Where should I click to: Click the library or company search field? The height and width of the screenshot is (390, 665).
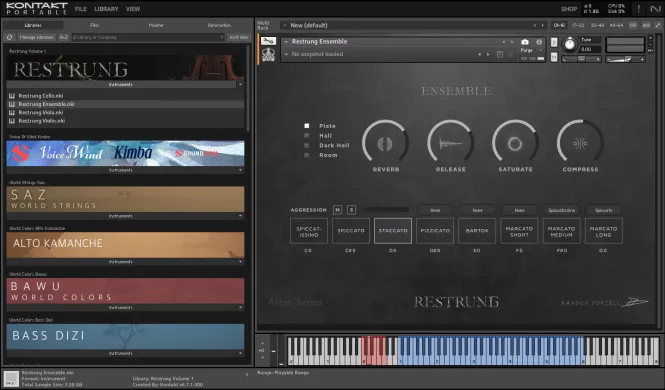[x=148, y=37]
